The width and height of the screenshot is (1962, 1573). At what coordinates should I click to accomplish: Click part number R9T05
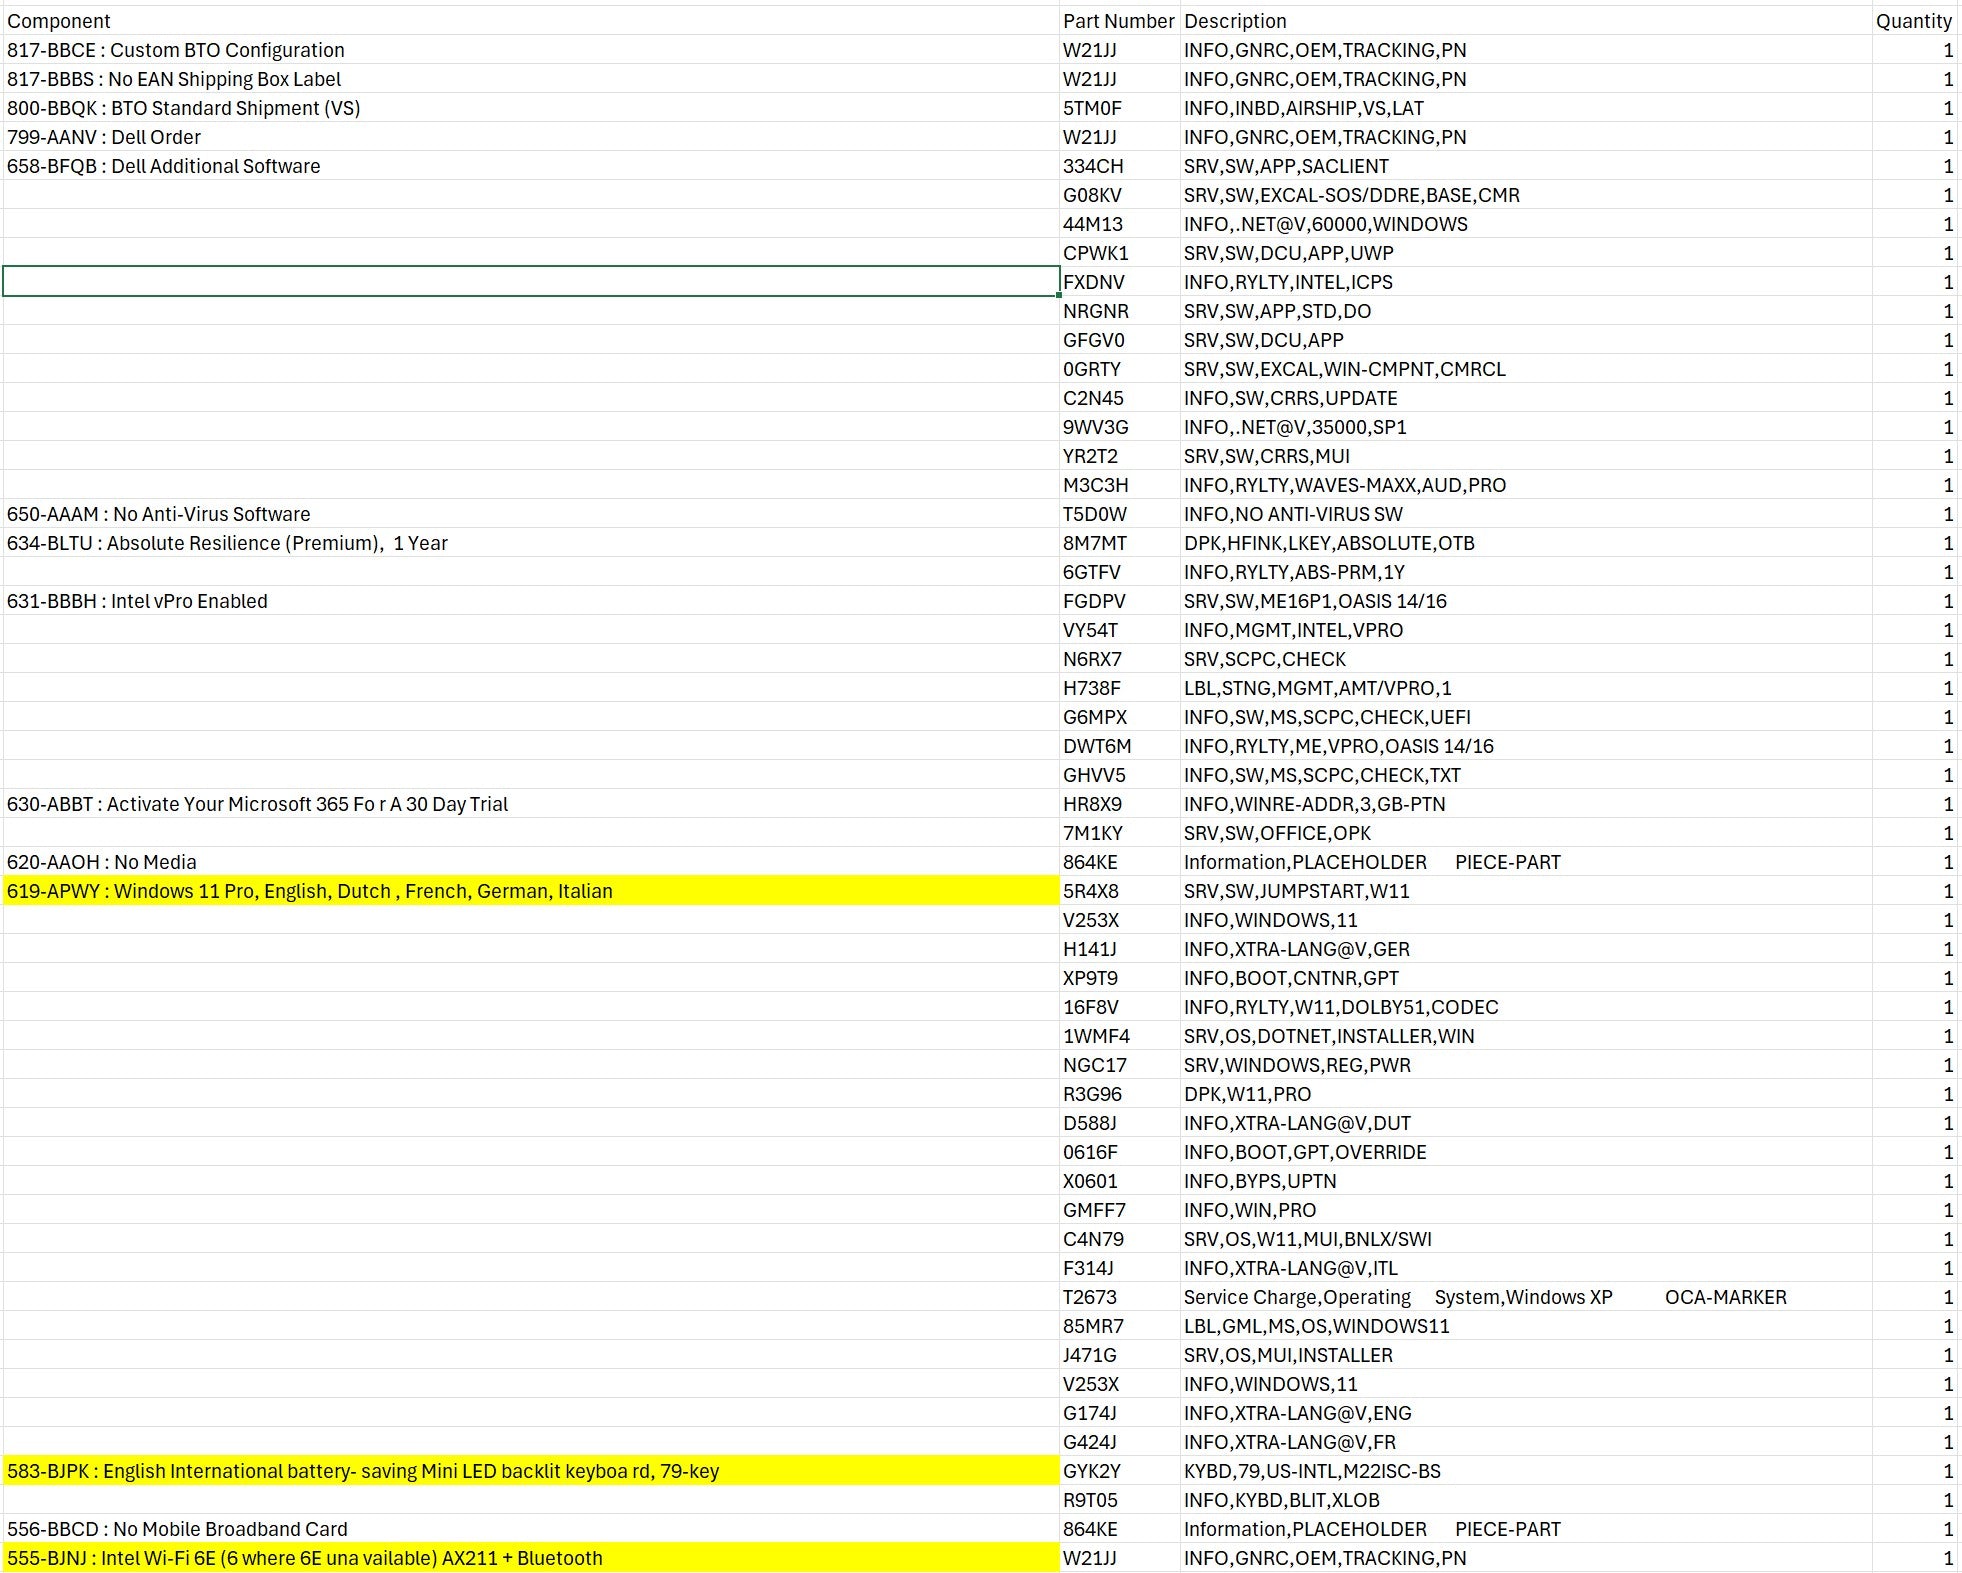[x=1119, y=1500]
